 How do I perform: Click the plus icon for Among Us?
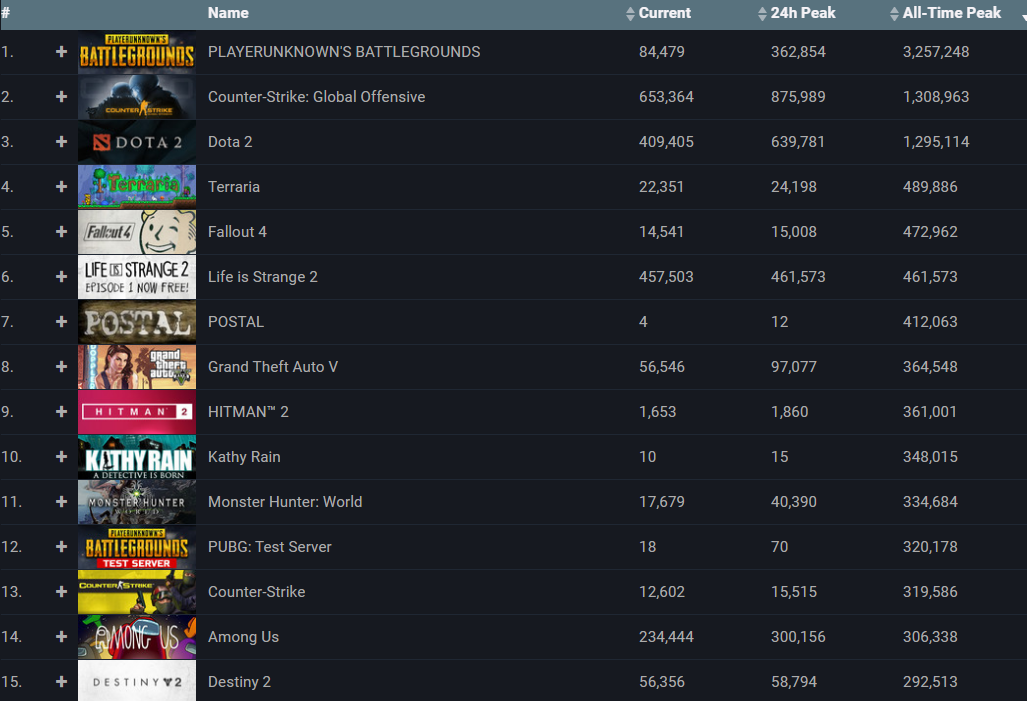[62, 637]
